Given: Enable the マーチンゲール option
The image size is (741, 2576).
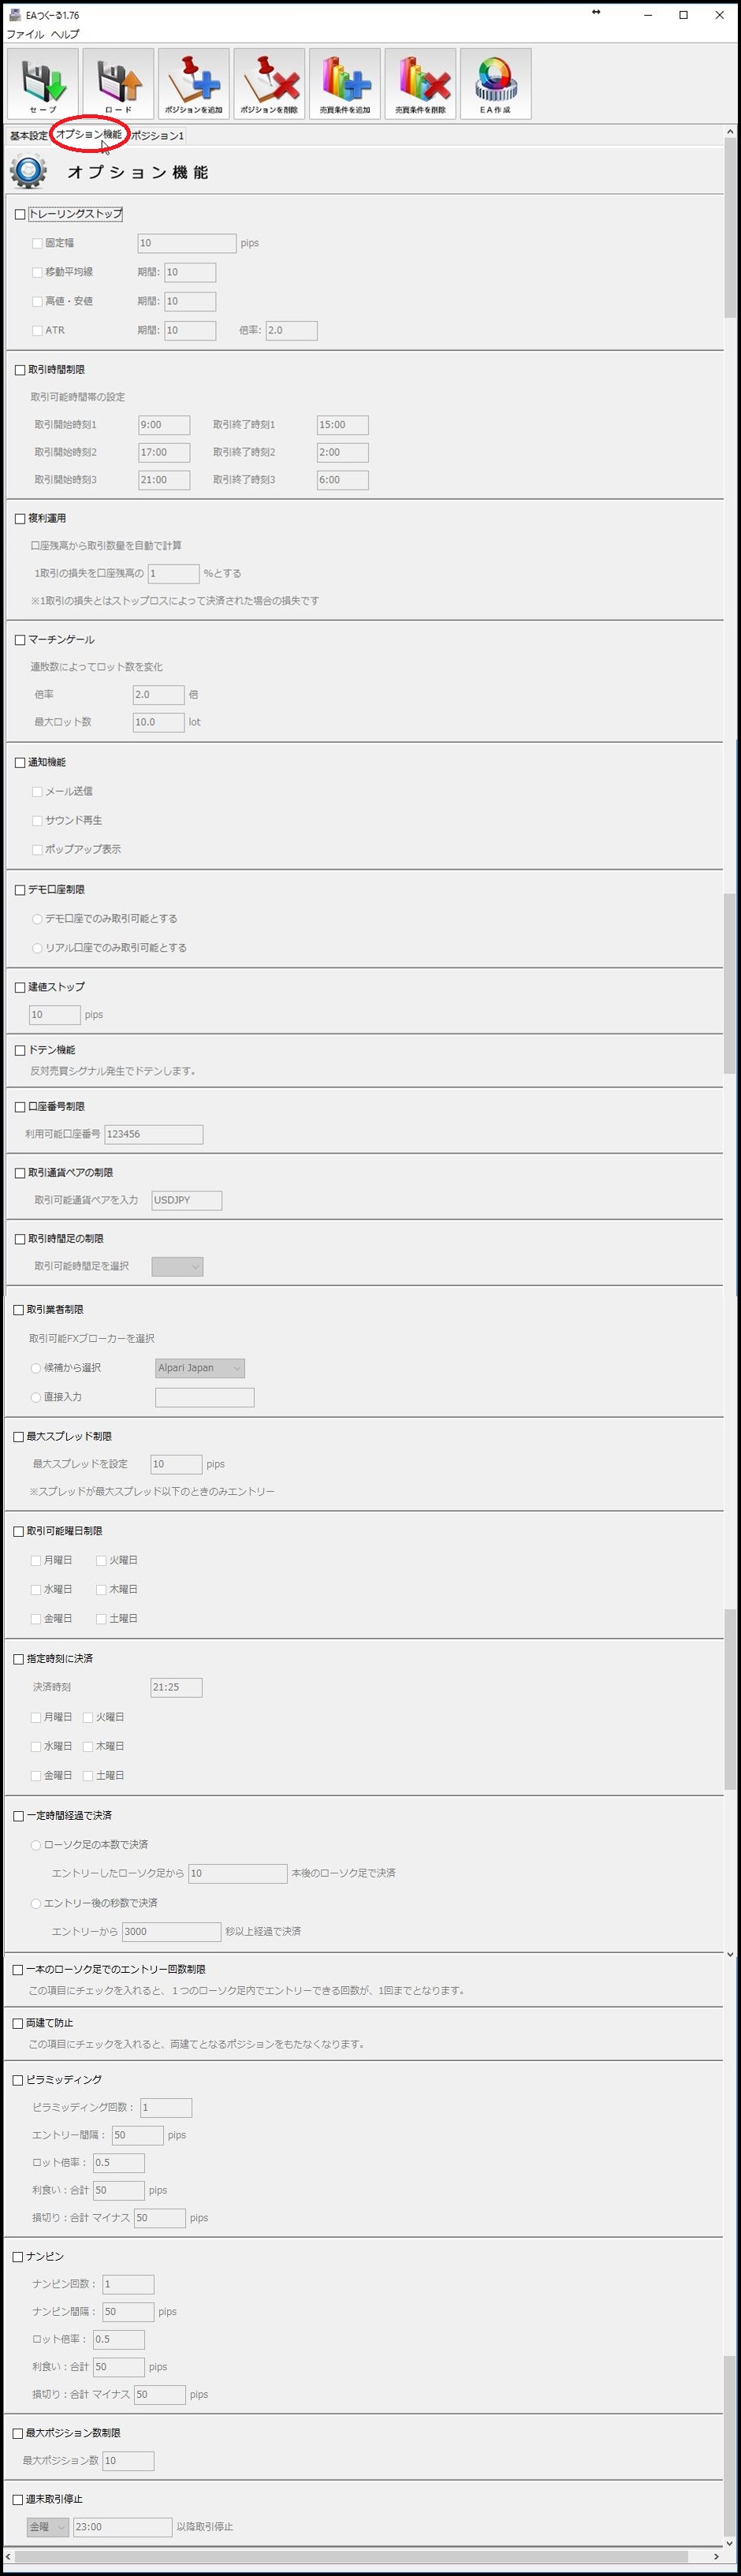Looking at the screenshot, I should pyautogui.click(x=20, y=640).
